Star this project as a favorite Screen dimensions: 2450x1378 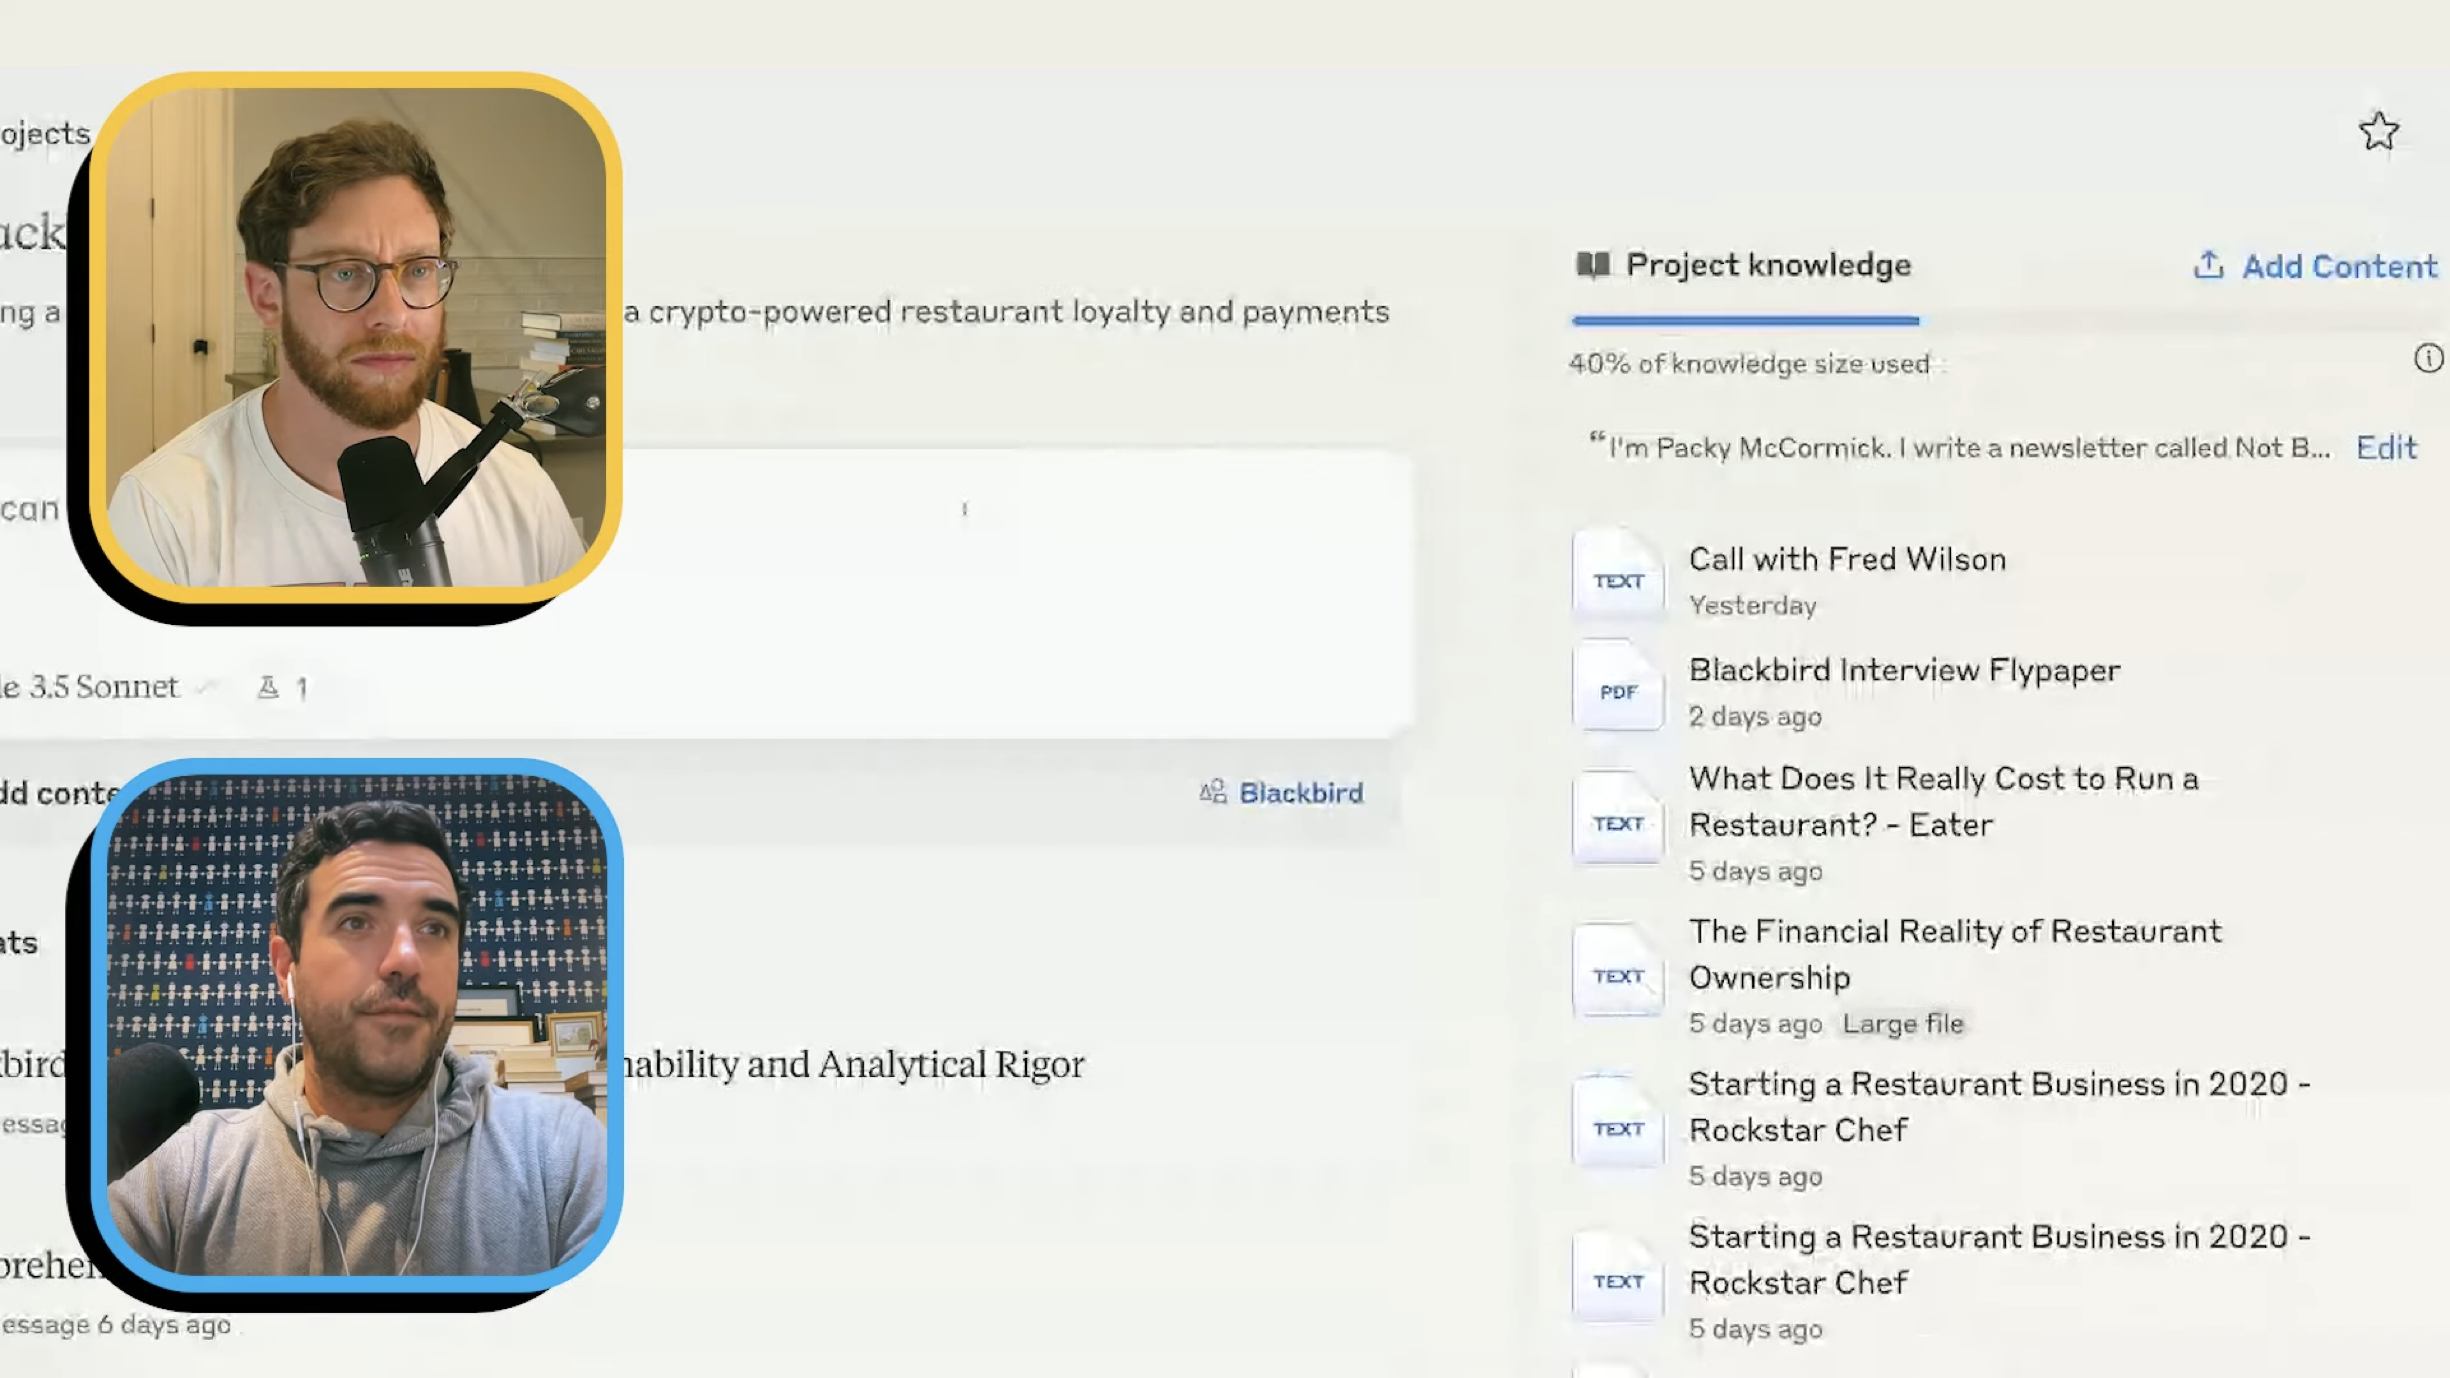(2378, 131)
